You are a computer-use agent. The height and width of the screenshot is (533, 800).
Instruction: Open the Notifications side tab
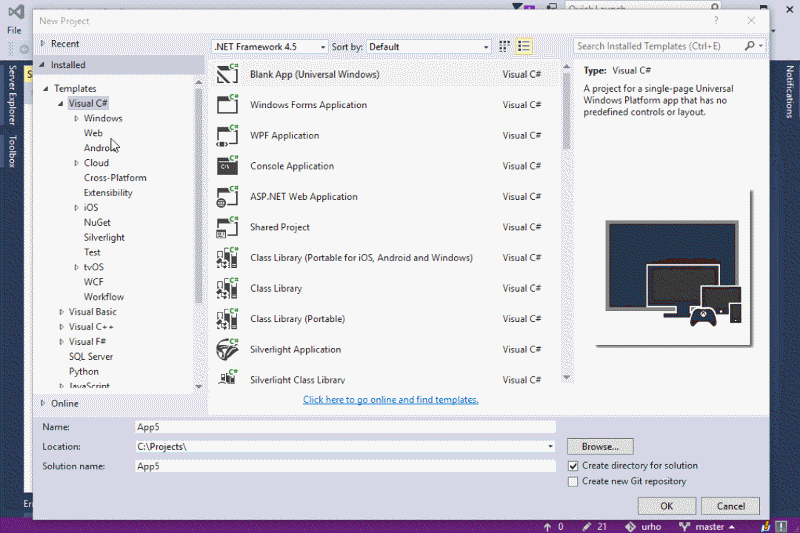pyautogui.click(x=789, y=92)
